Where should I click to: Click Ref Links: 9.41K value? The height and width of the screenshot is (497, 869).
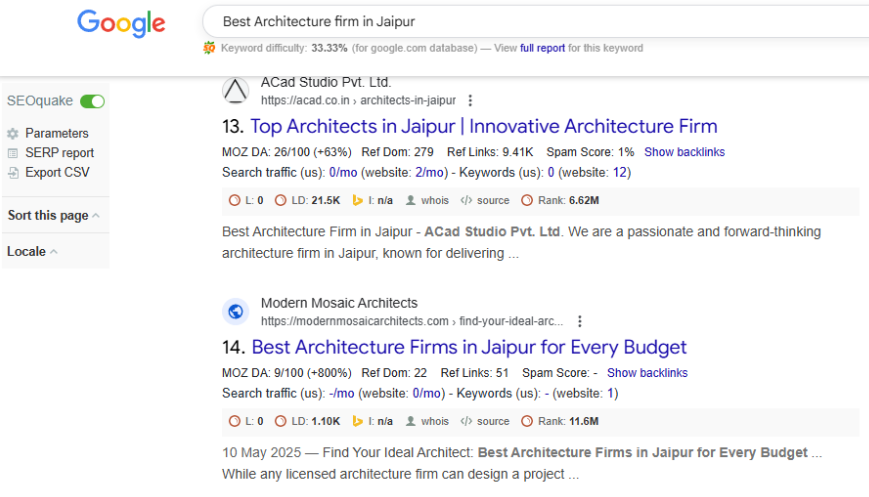pyautogui.click(x=490, y=152)
